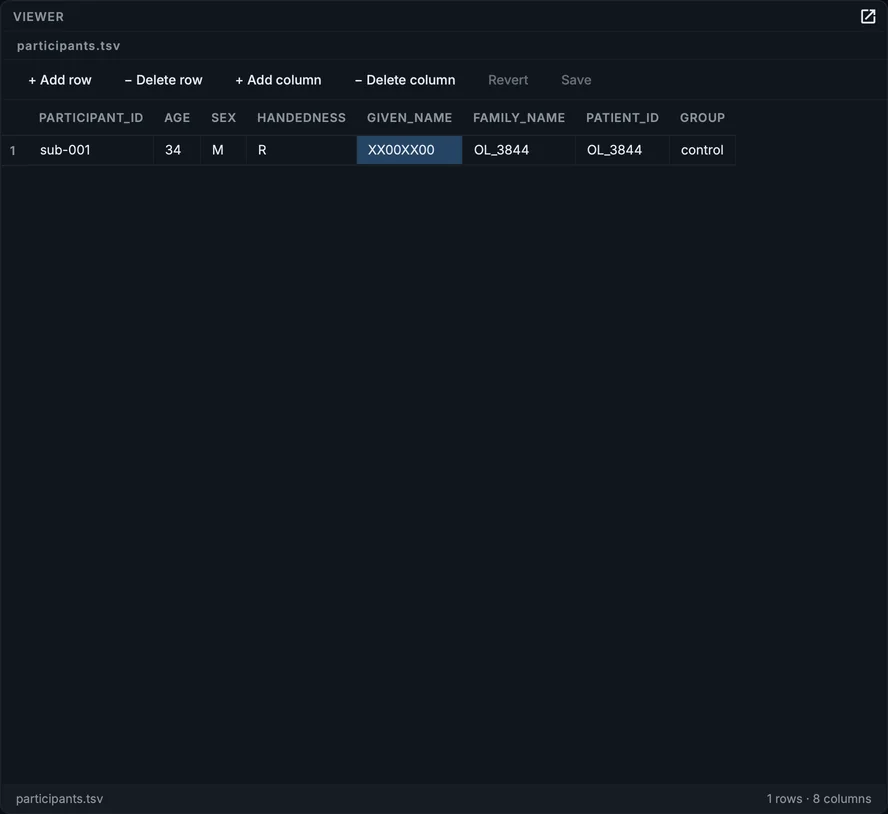Click the Delete row button

click(163, 80)
